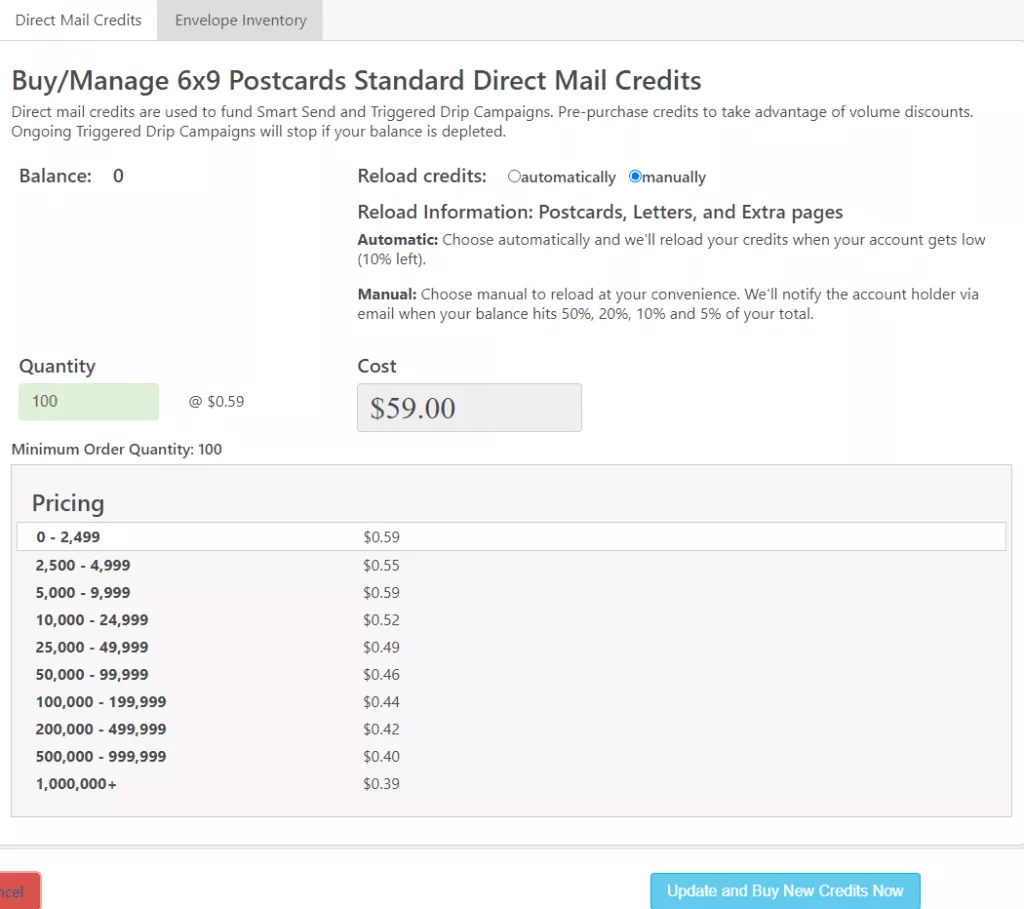Click the Quantity label

click(57, 366)
